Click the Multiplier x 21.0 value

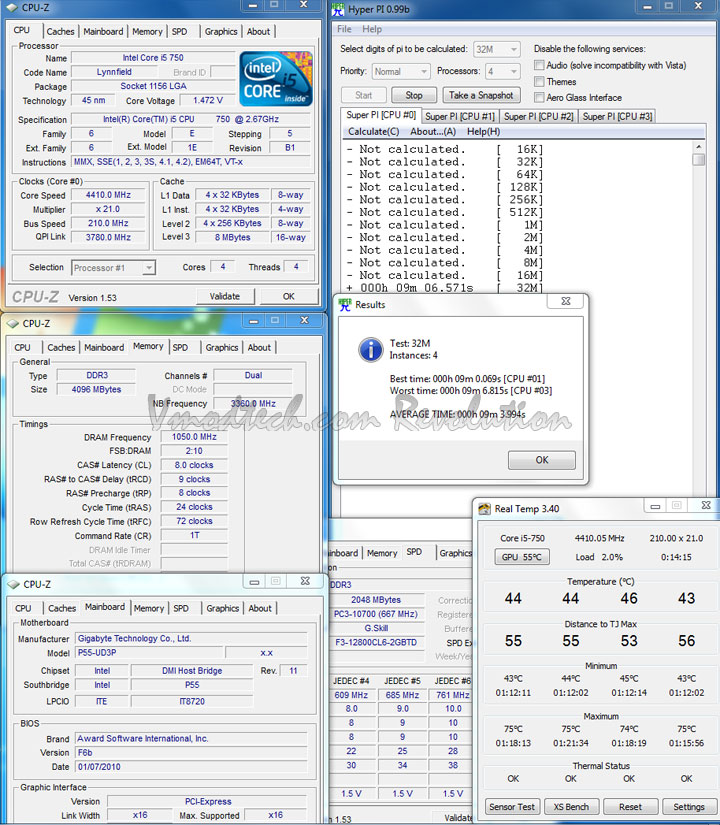tap(108, 209)
